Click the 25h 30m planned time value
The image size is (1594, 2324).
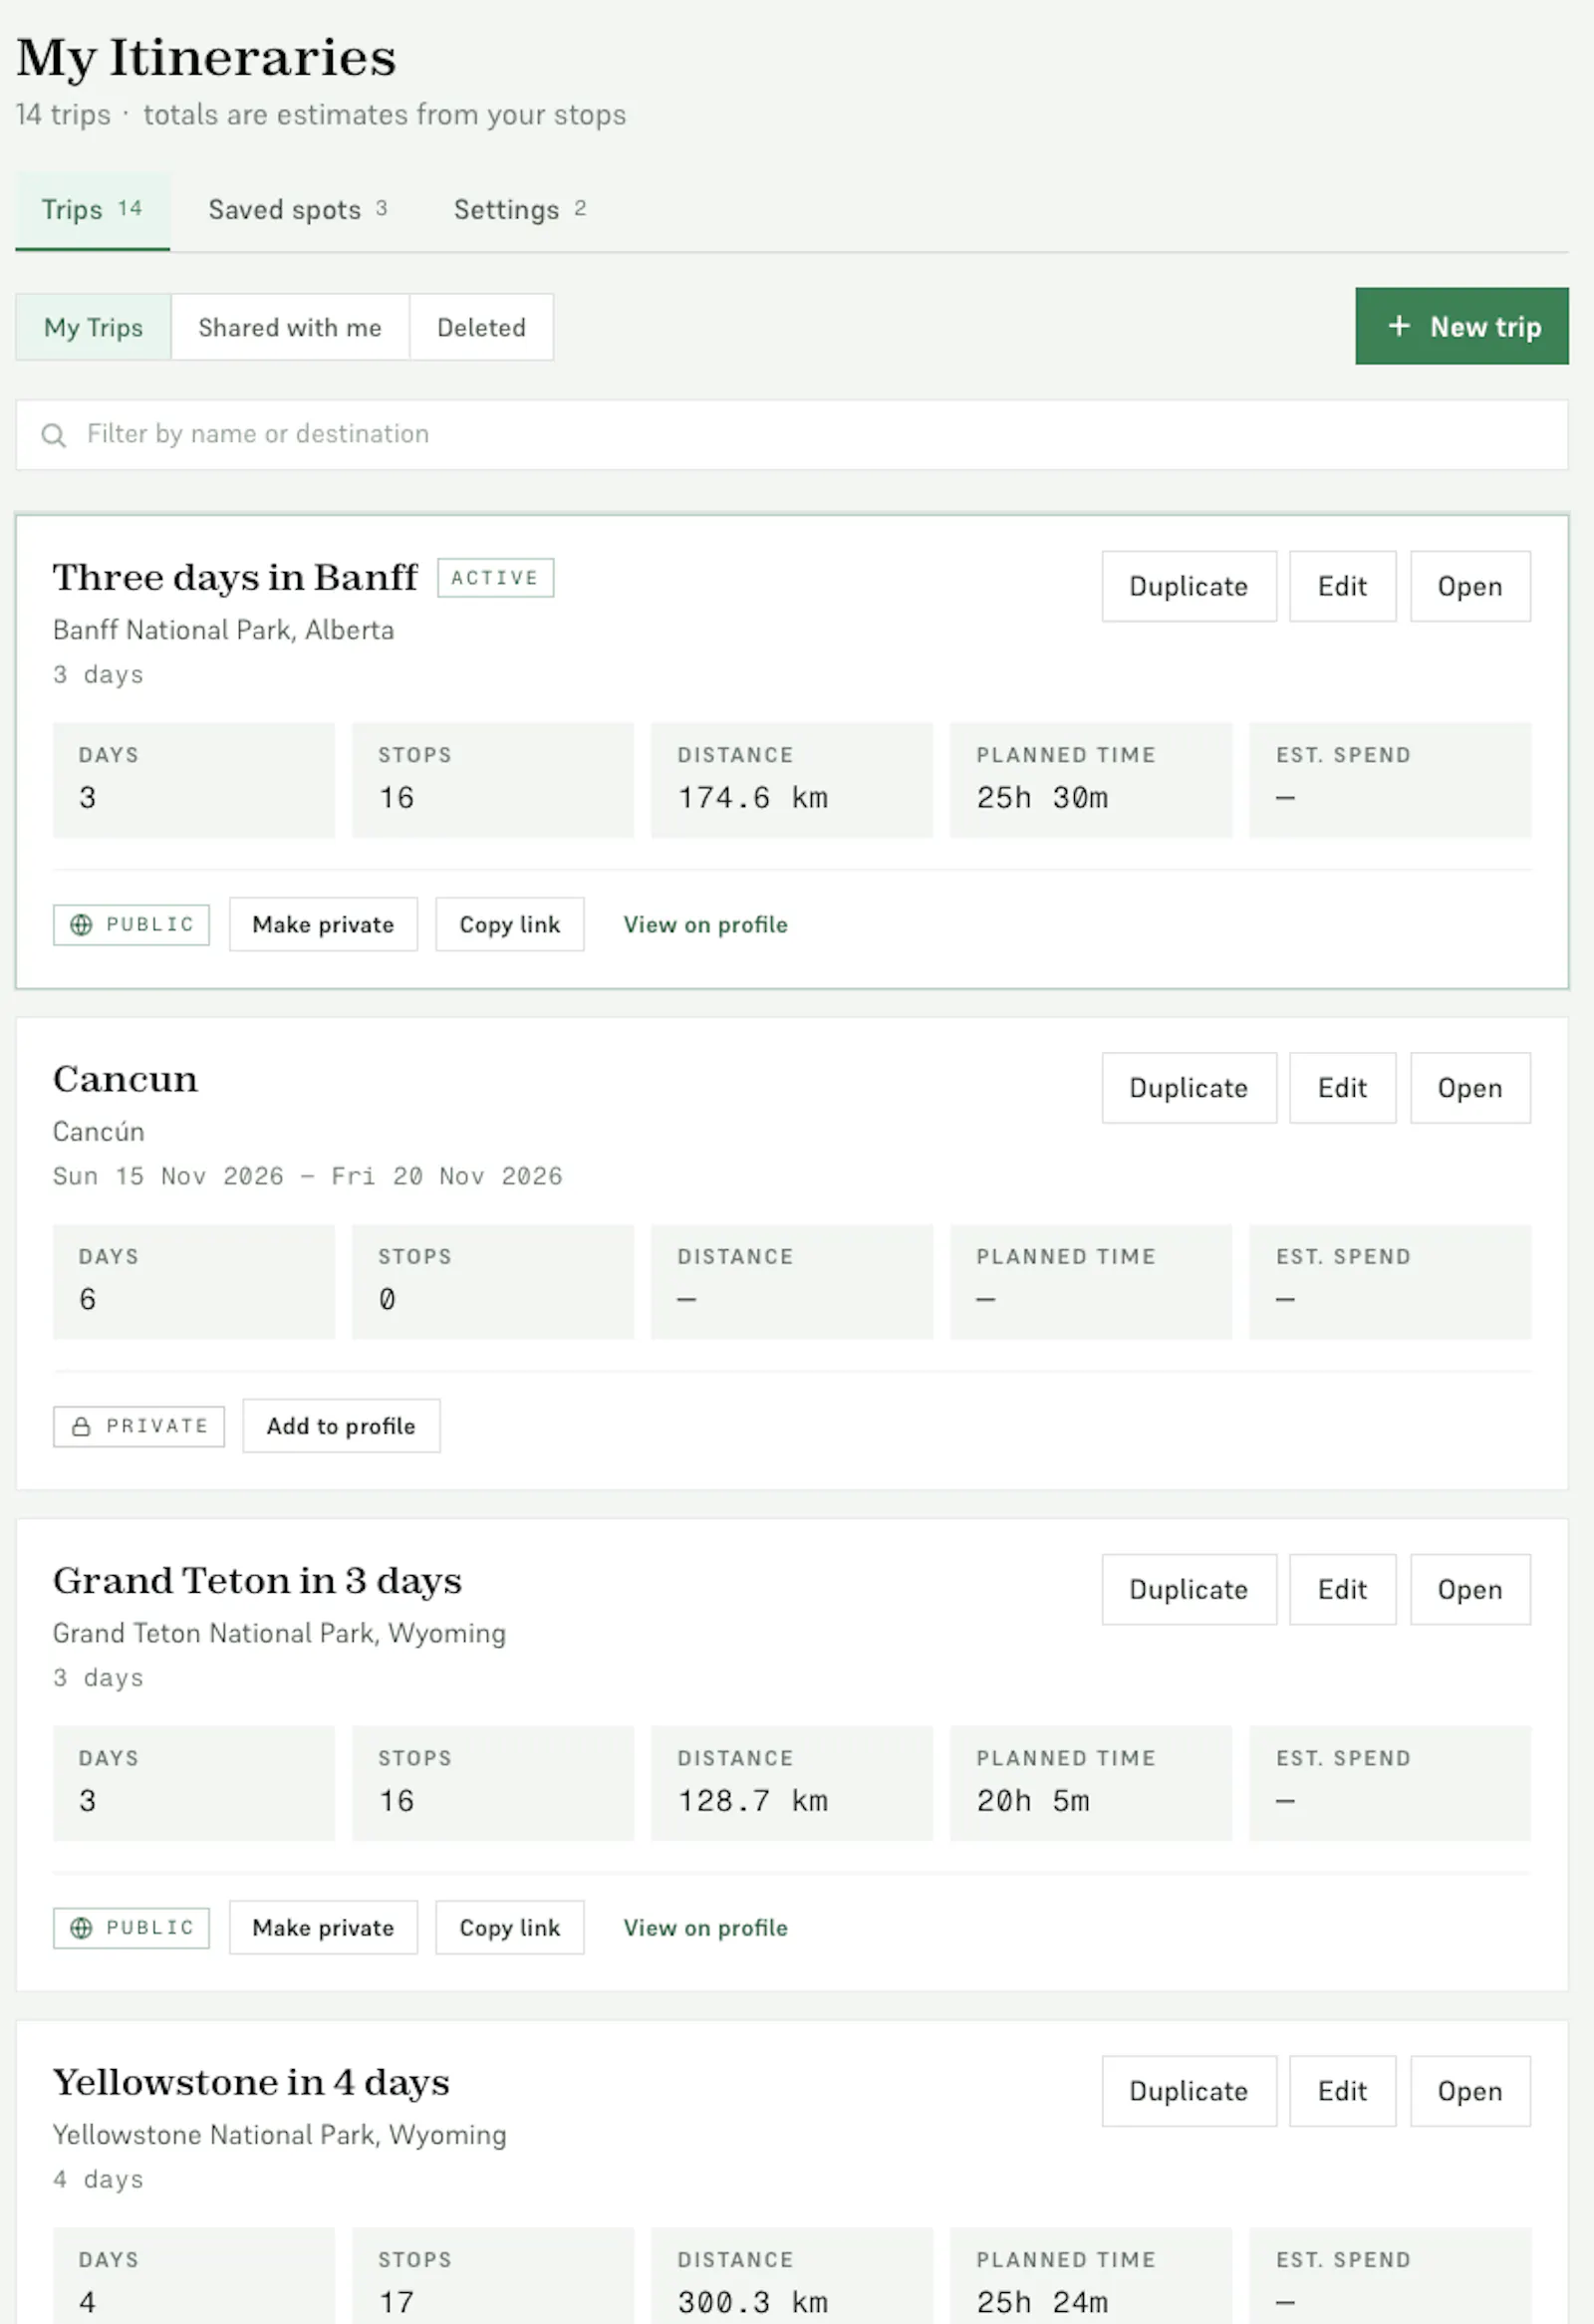point(1042,798)
